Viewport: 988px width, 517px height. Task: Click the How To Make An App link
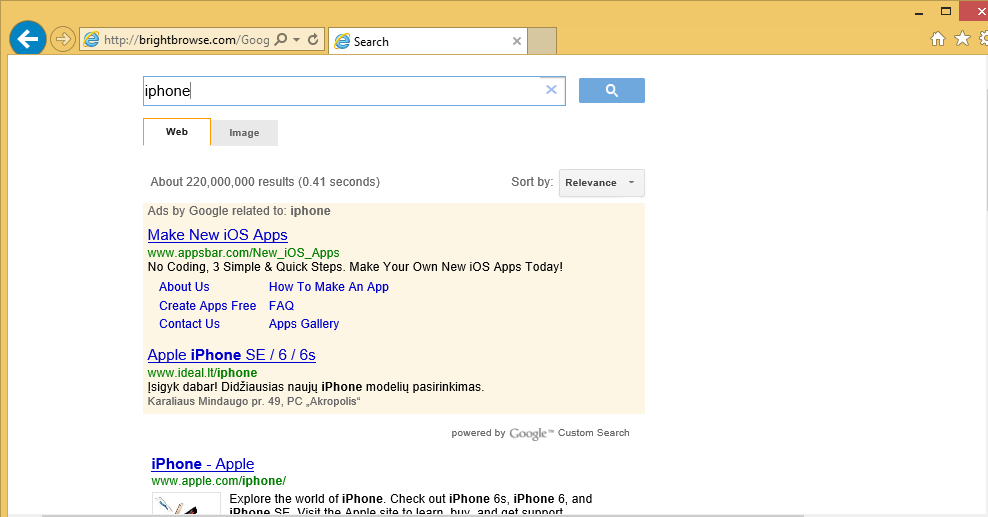[x=328, y=287]
